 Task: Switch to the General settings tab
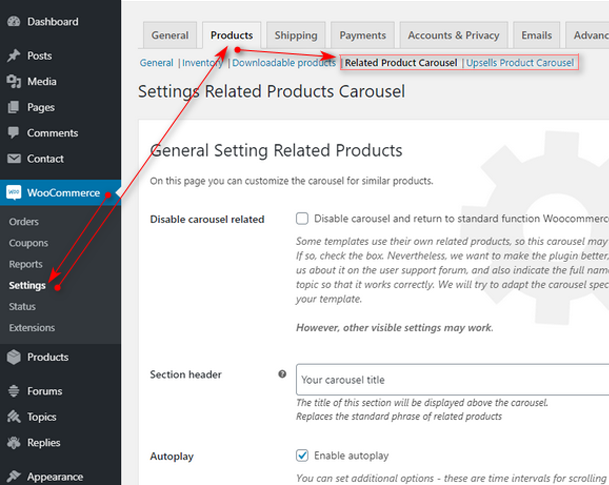170,35
